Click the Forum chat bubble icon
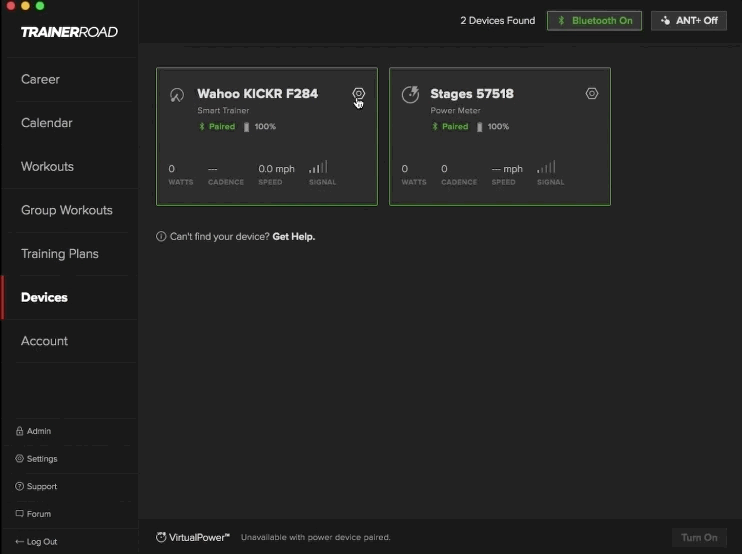Viewport: 742px width, 554px height. coord(19,513)
